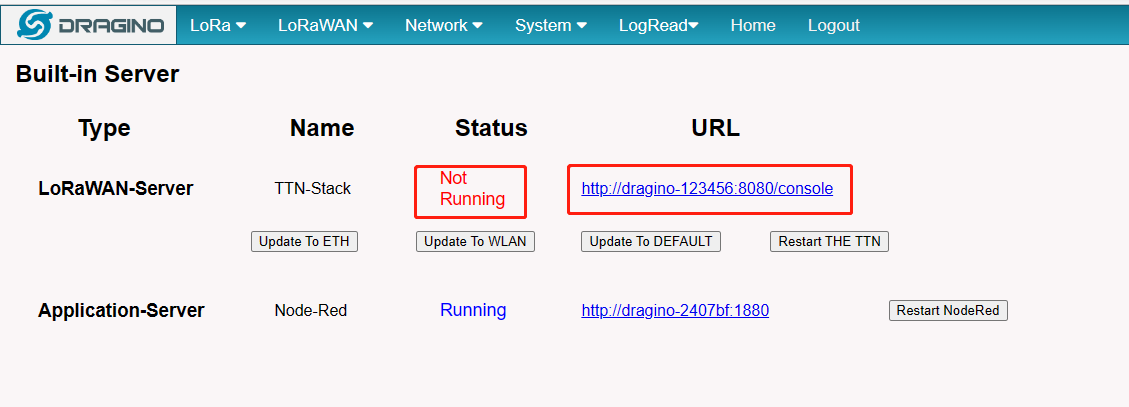Click the LoRaWAN-Server type label
Image resolution: width=1129 pixels, height=407 pixels.
pos(116,189)
